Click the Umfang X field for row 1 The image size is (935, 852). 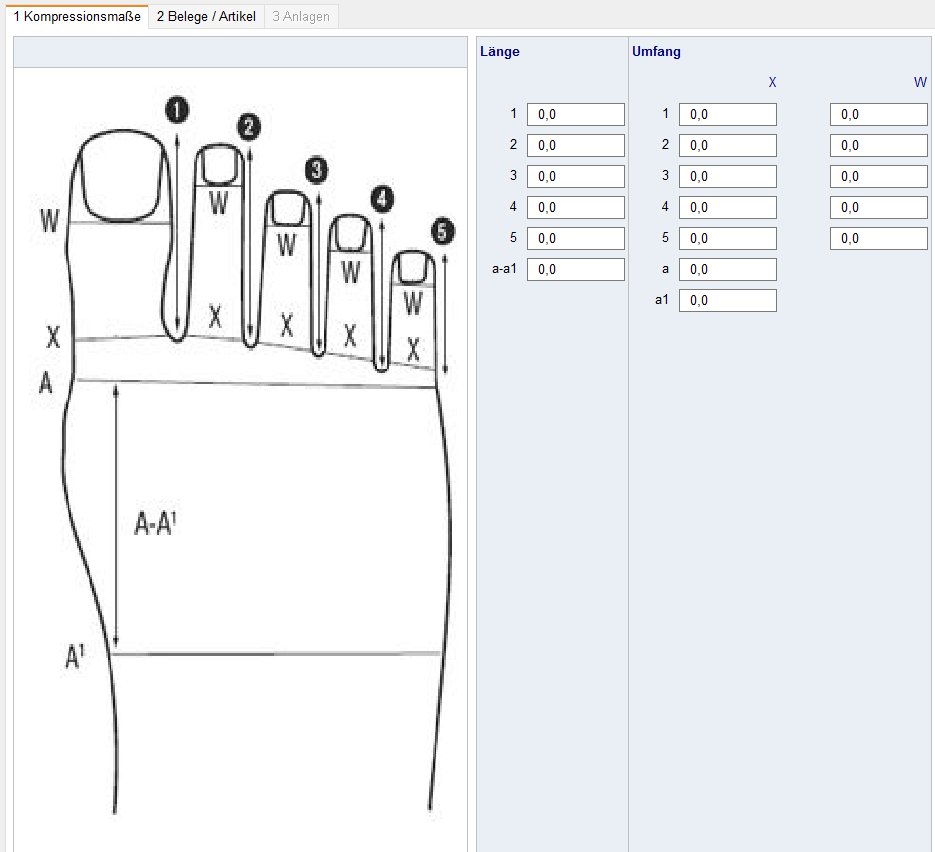click(728, 115)
